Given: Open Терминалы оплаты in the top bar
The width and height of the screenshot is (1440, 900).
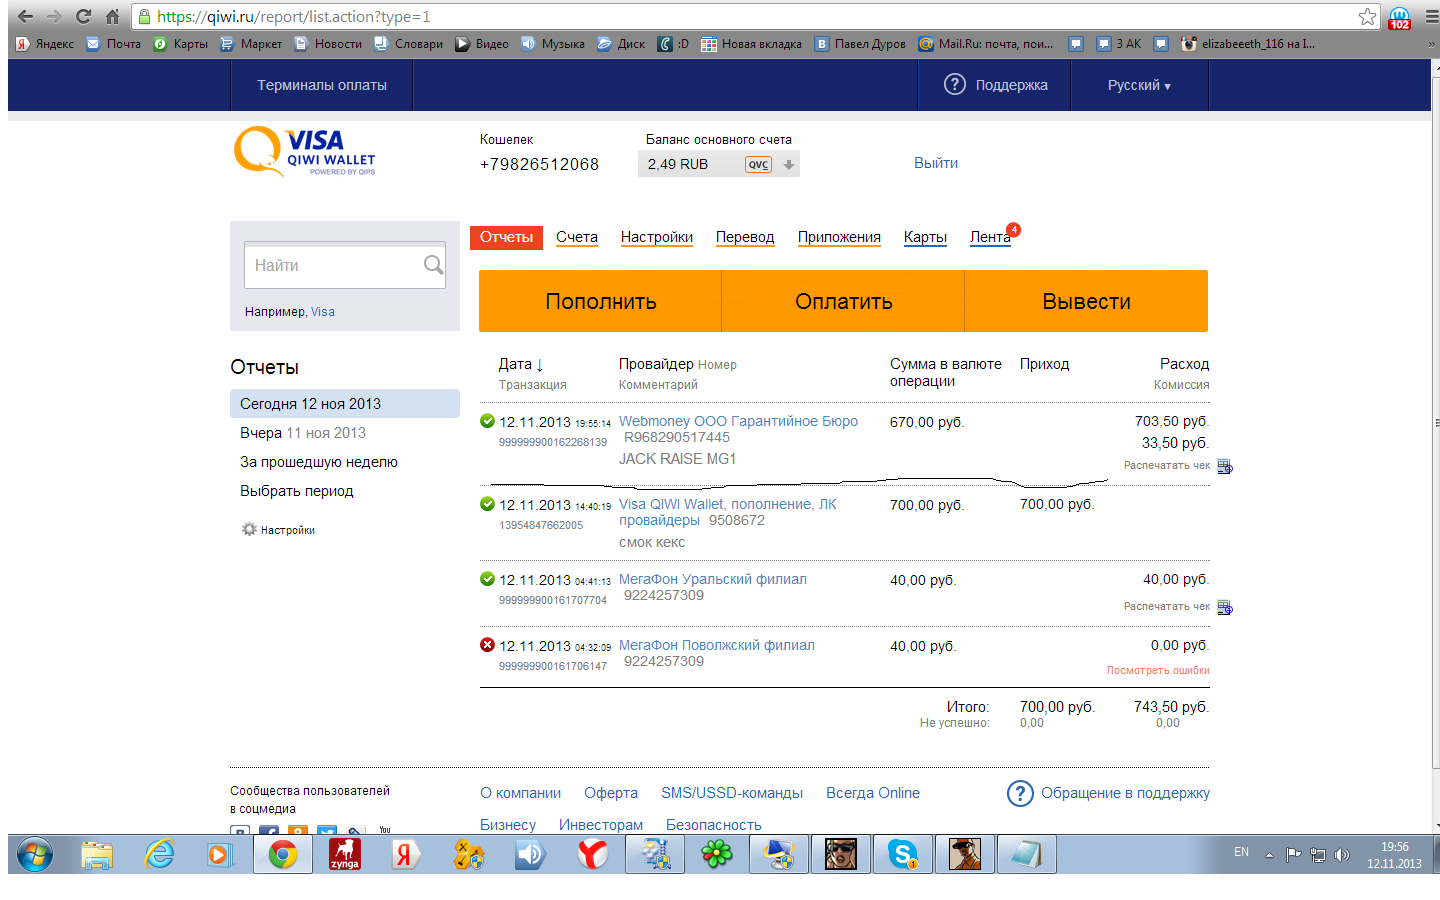Looking at the screenshot, I should click(x=322, y=85).
